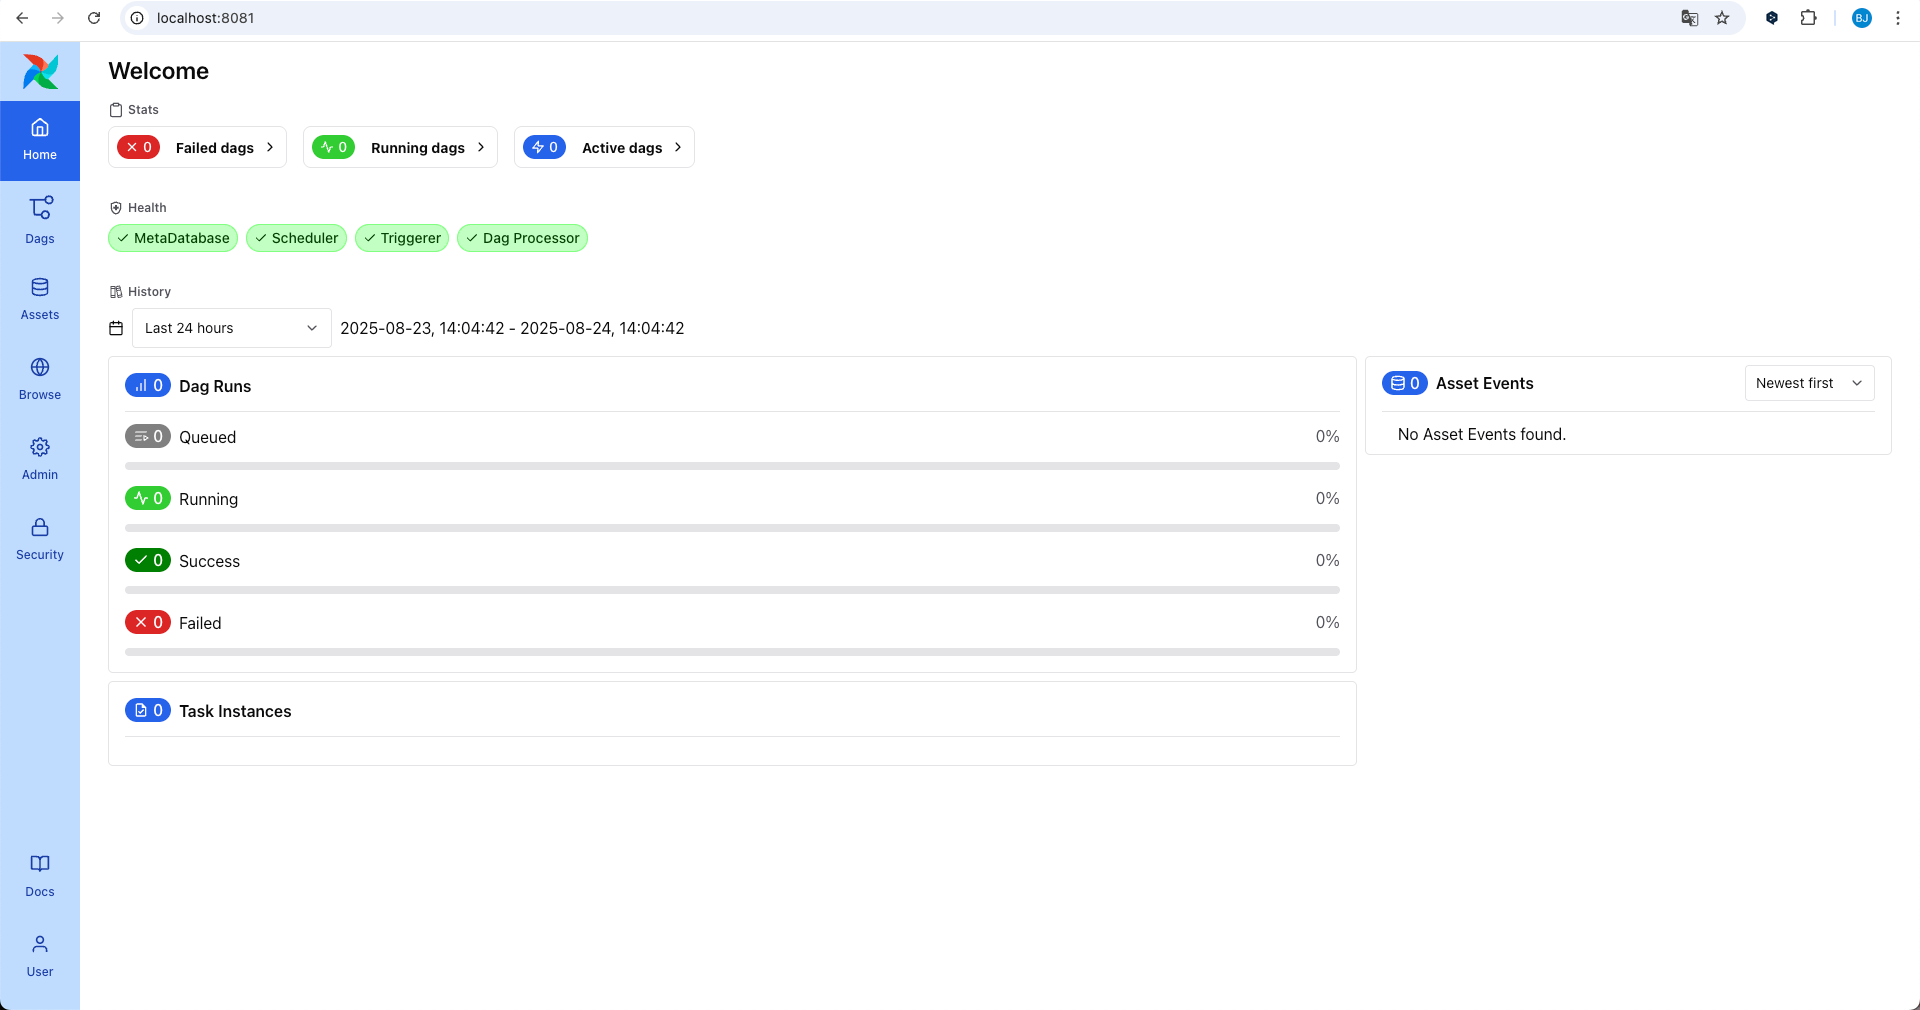Screen dimensions: 1920x1010
Task: Click the Scheduler health badge
Action: pos(296,238)
